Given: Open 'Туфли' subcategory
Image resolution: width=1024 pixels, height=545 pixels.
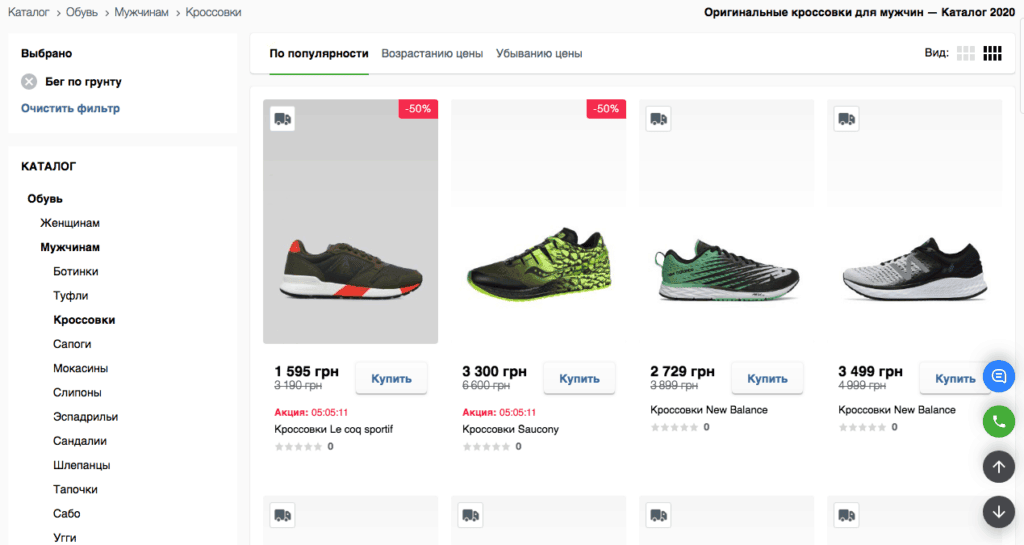Looking at the screenshot, I should (71, 296).
